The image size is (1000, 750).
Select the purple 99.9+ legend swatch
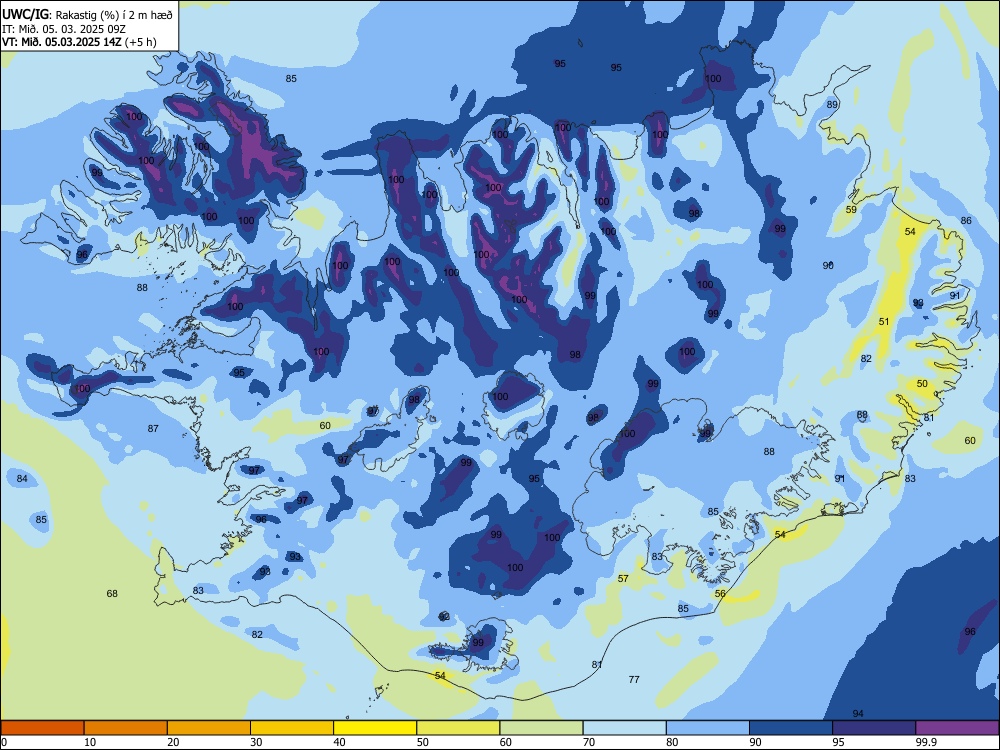pos(957,728)
